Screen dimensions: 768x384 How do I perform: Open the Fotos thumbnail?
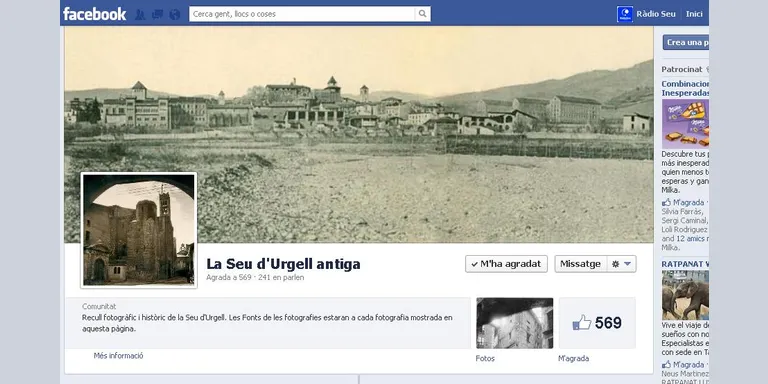pyautogui.click(x=515, y=323)
